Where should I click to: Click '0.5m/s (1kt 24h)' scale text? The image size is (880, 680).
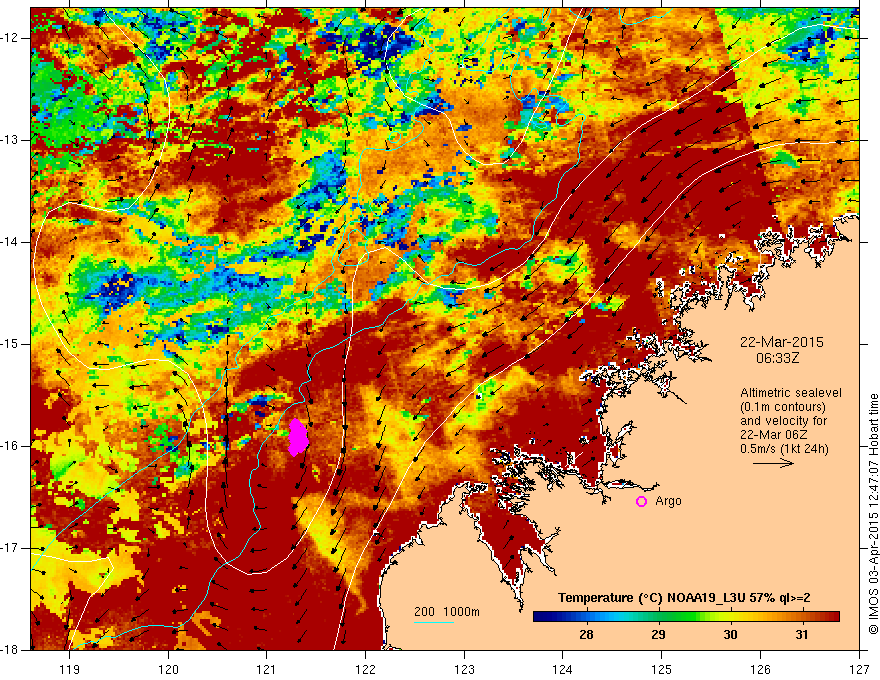pyautogui.click(x=784, y=449)
